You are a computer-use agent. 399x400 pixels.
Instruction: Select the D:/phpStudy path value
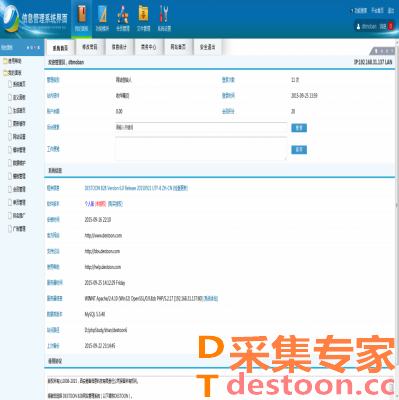[106, 330]
